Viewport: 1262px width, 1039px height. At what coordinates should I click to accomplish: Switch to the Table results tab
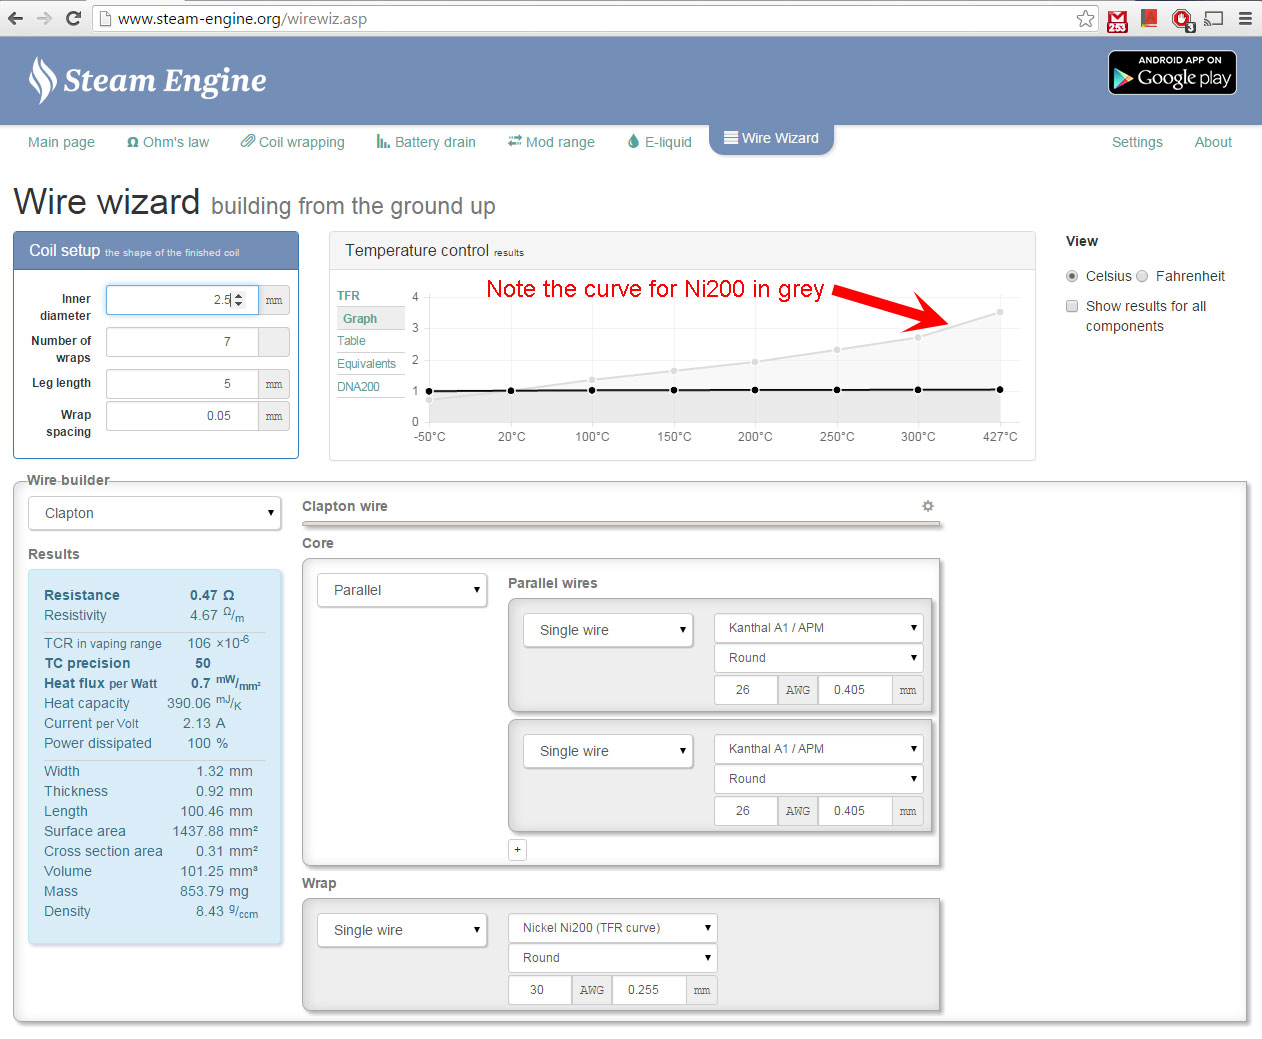click(x=351, y=341)
